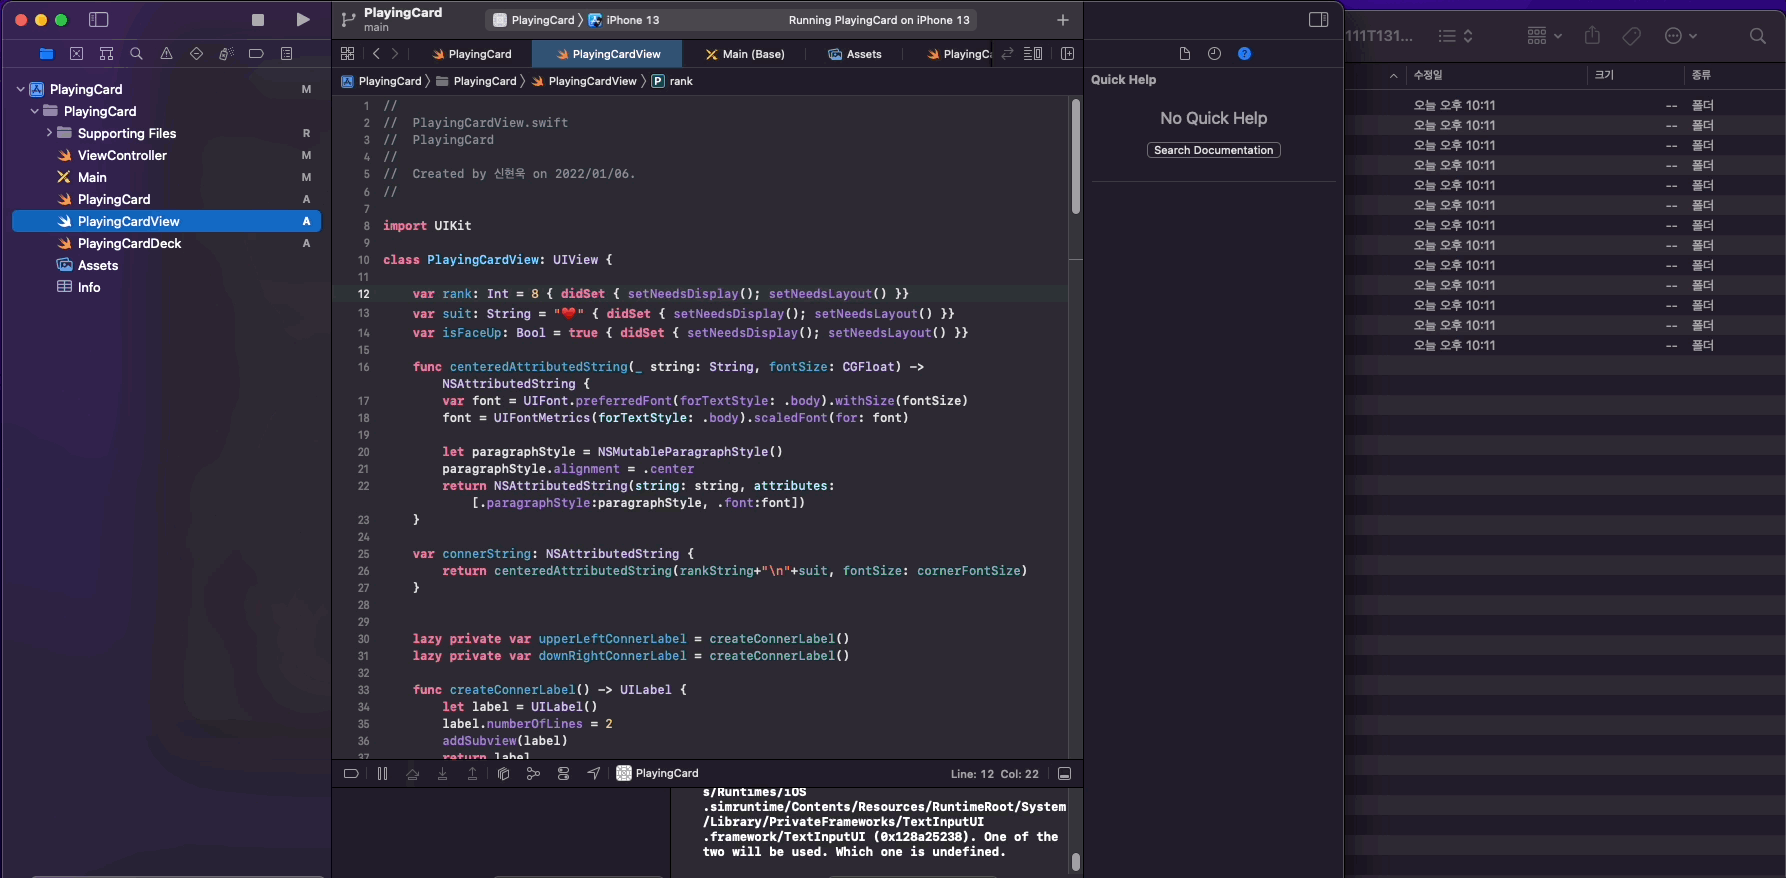This screenshot has height=878, width=1786.
Task: Stop the running app
Action: tap(258, 20)
